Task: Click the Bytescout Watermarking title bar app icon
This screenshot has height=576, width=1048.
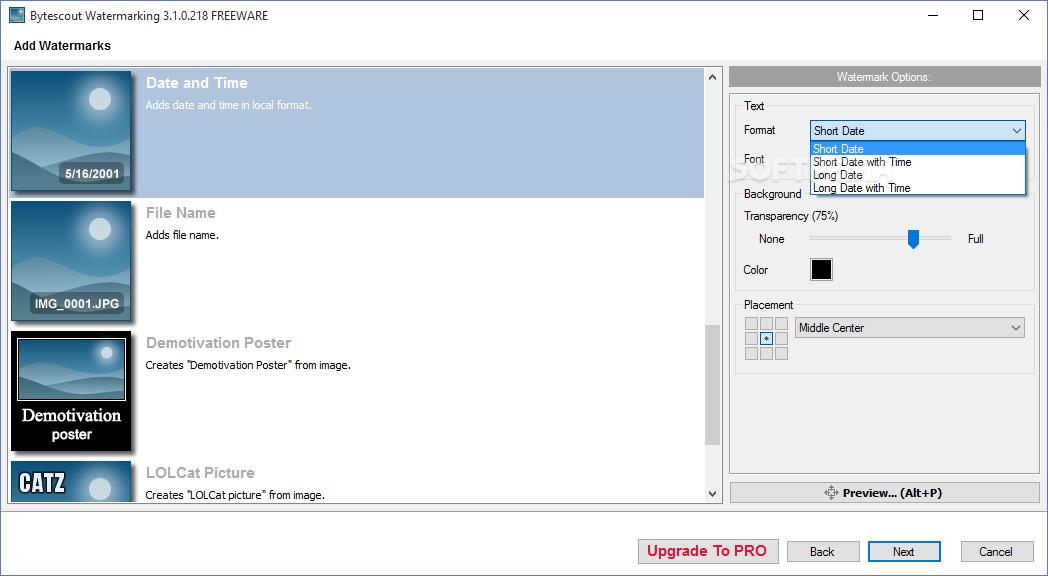Action: pos(17,15)
